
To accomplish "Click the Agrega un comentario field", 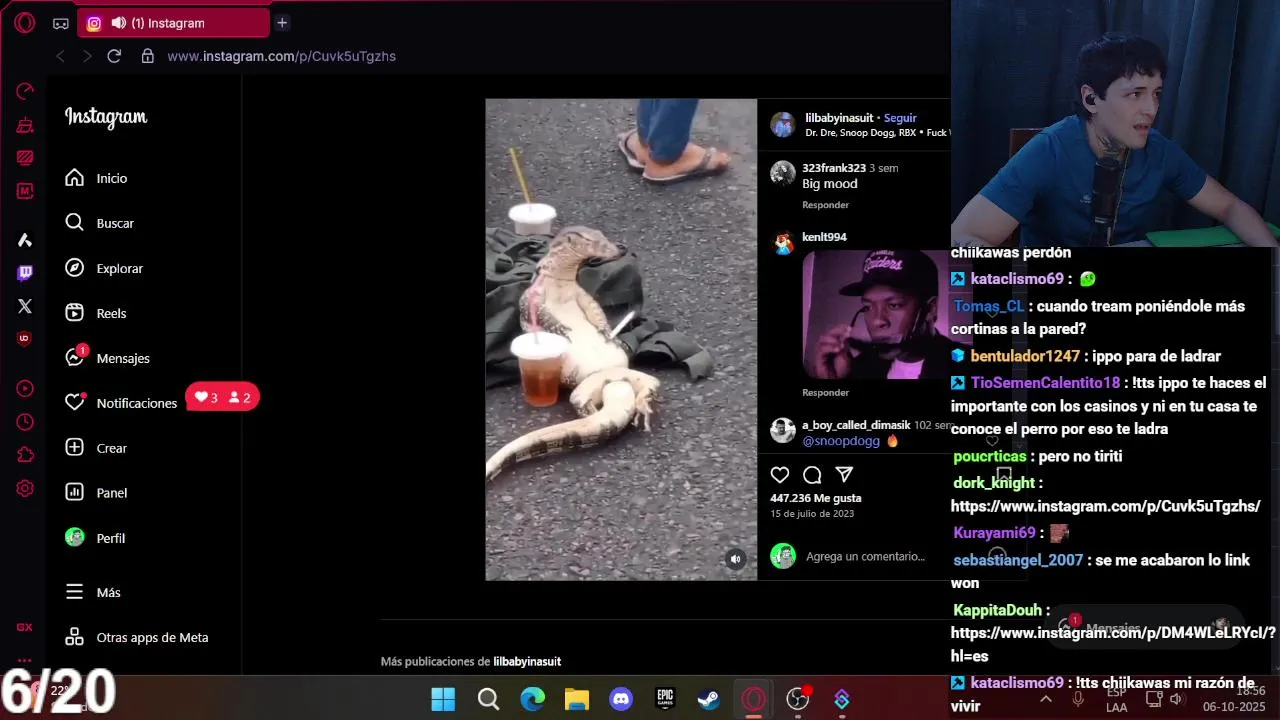I will click(x=865, y=556).
